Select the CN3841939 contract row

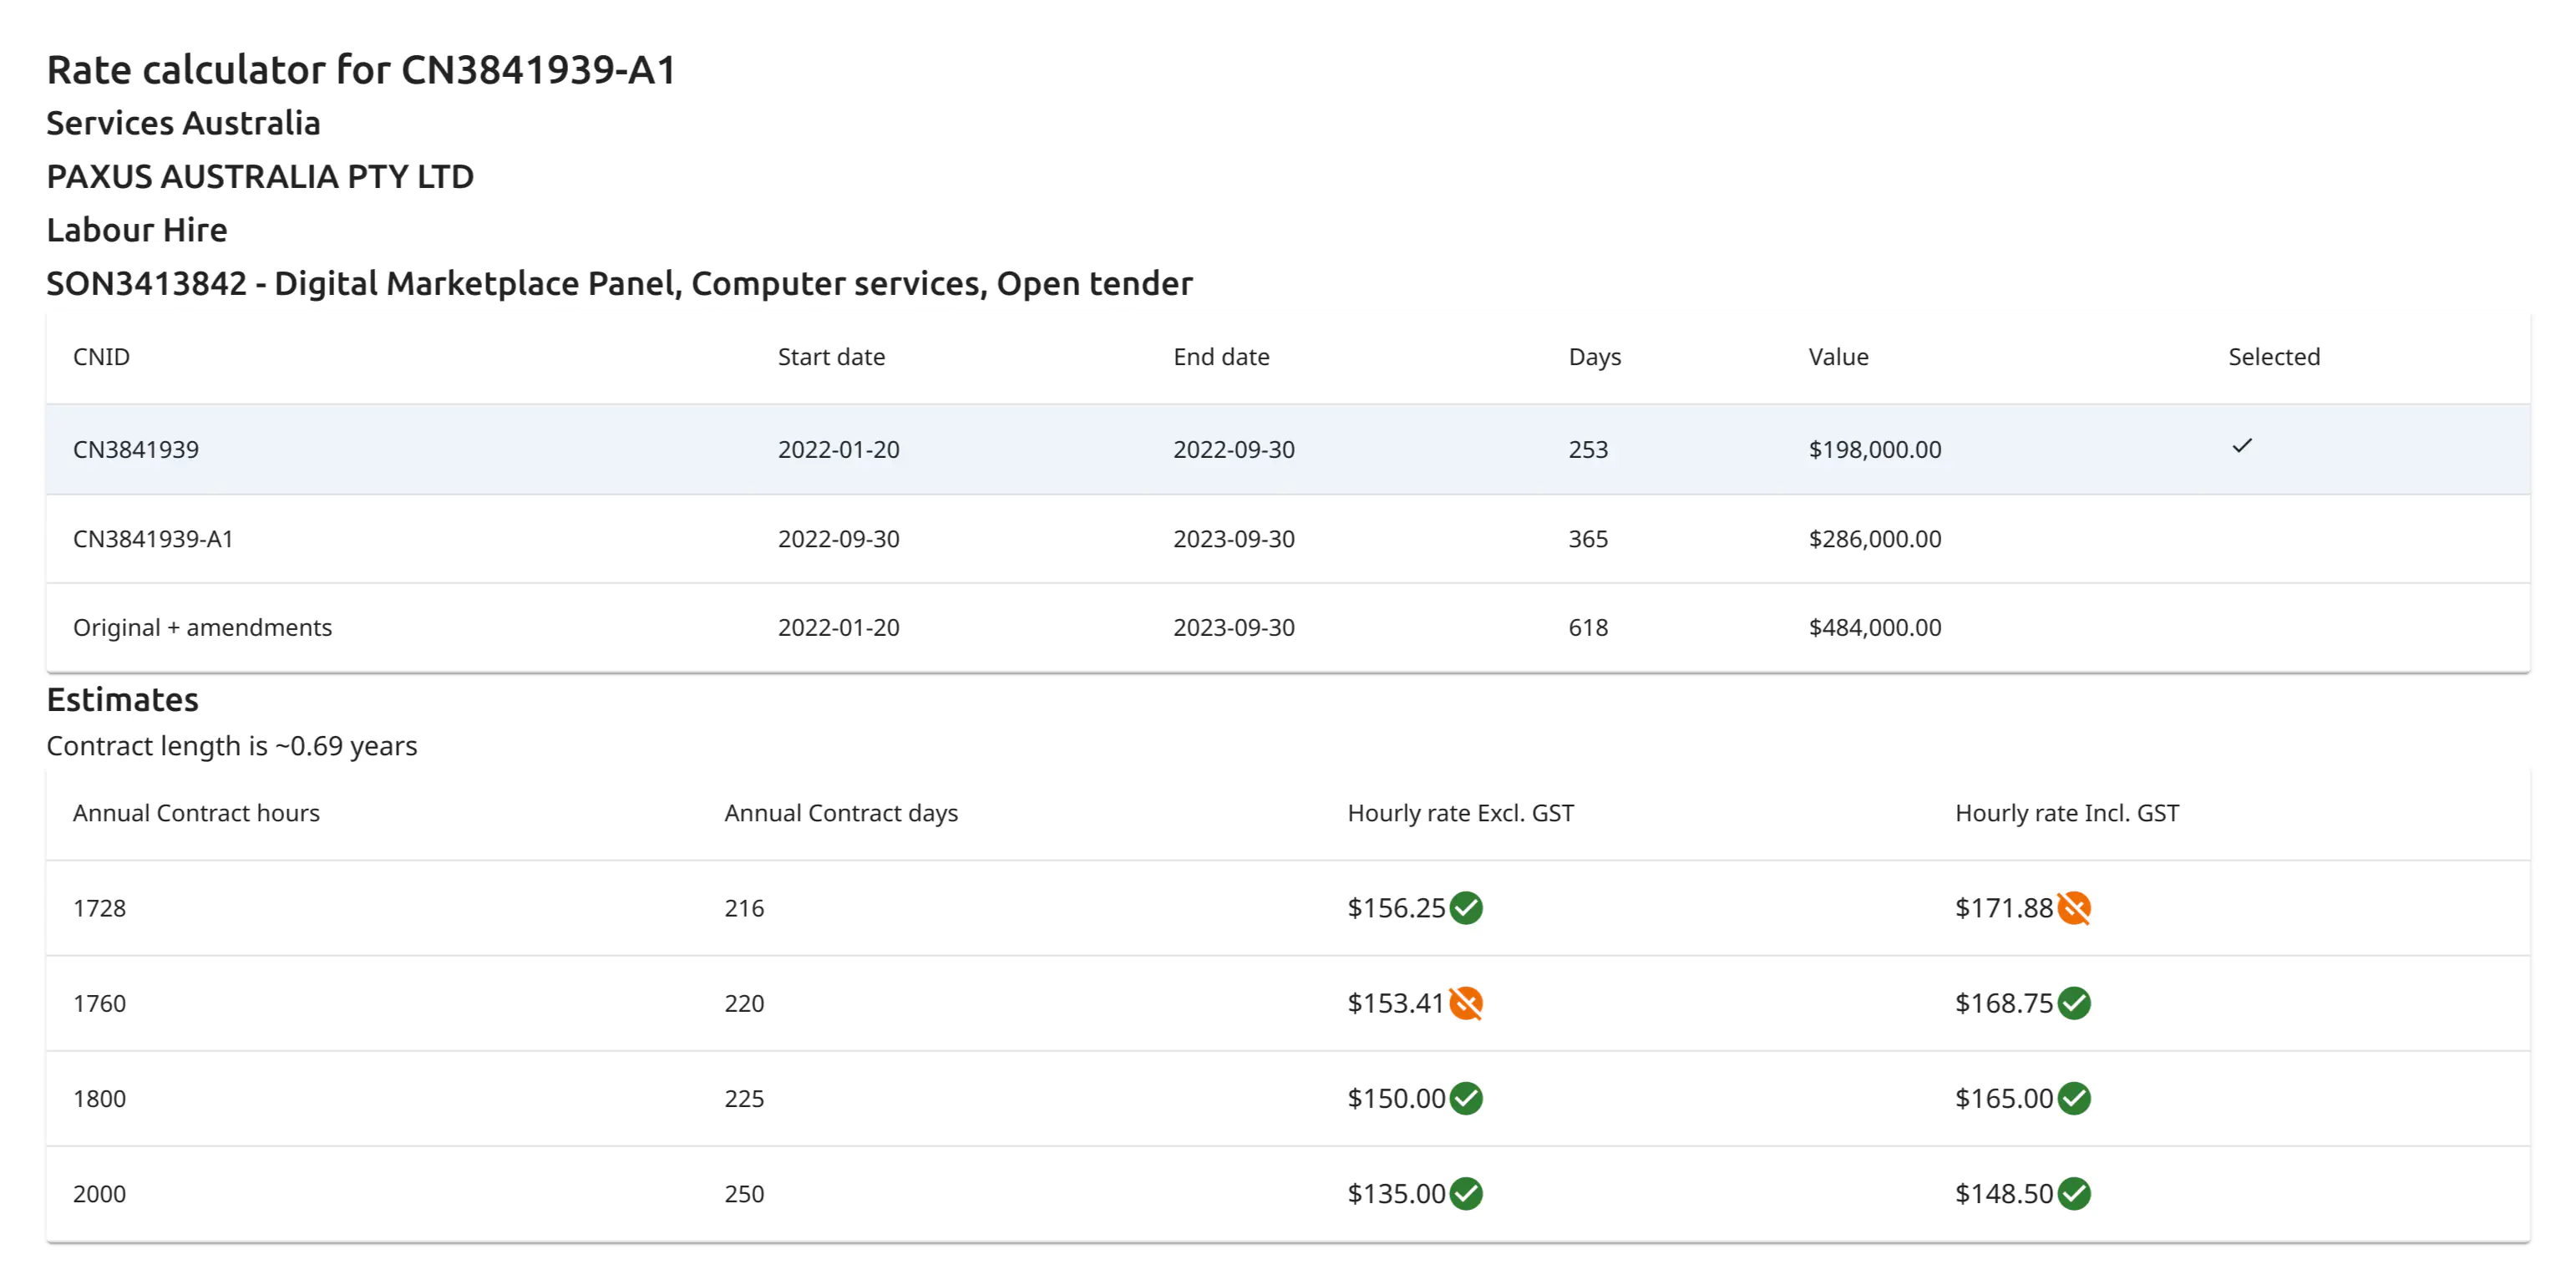(x=136, y=450)
